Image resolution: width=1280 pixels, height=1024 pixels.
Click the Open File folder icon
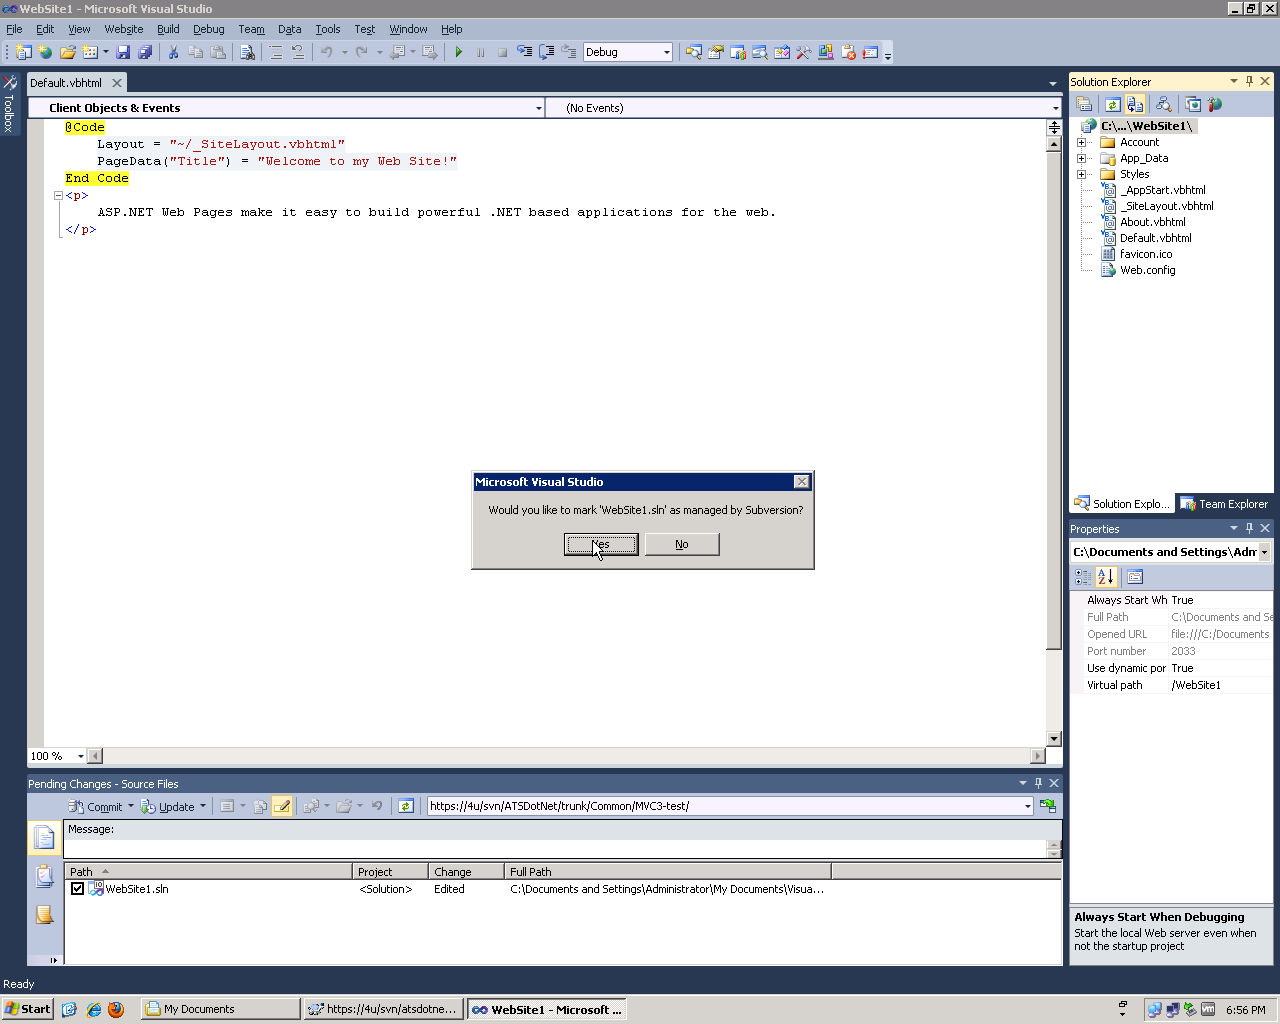click(67, 52)
